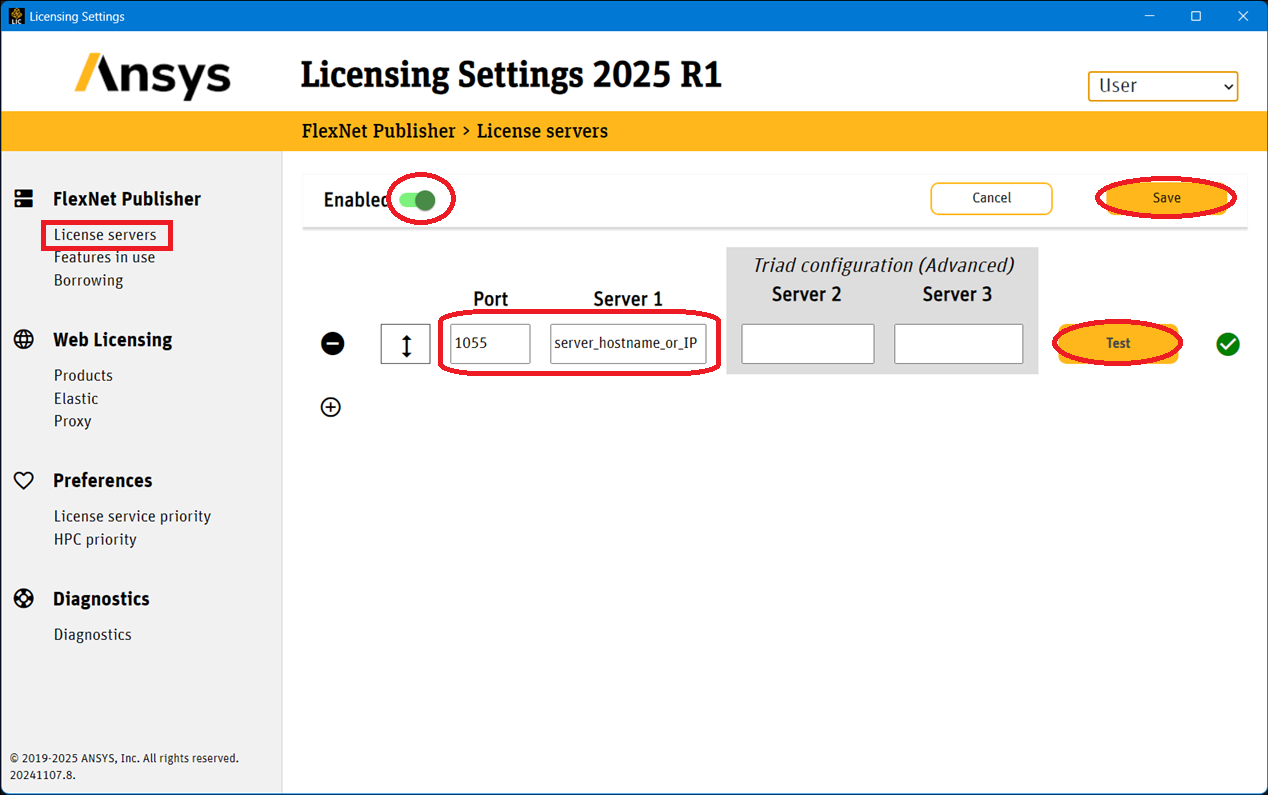Click the Licensing Settings title bar app icon
The height and width of the screenshot is (795, 1268).
pyautogui.click(x=16, y=16)
